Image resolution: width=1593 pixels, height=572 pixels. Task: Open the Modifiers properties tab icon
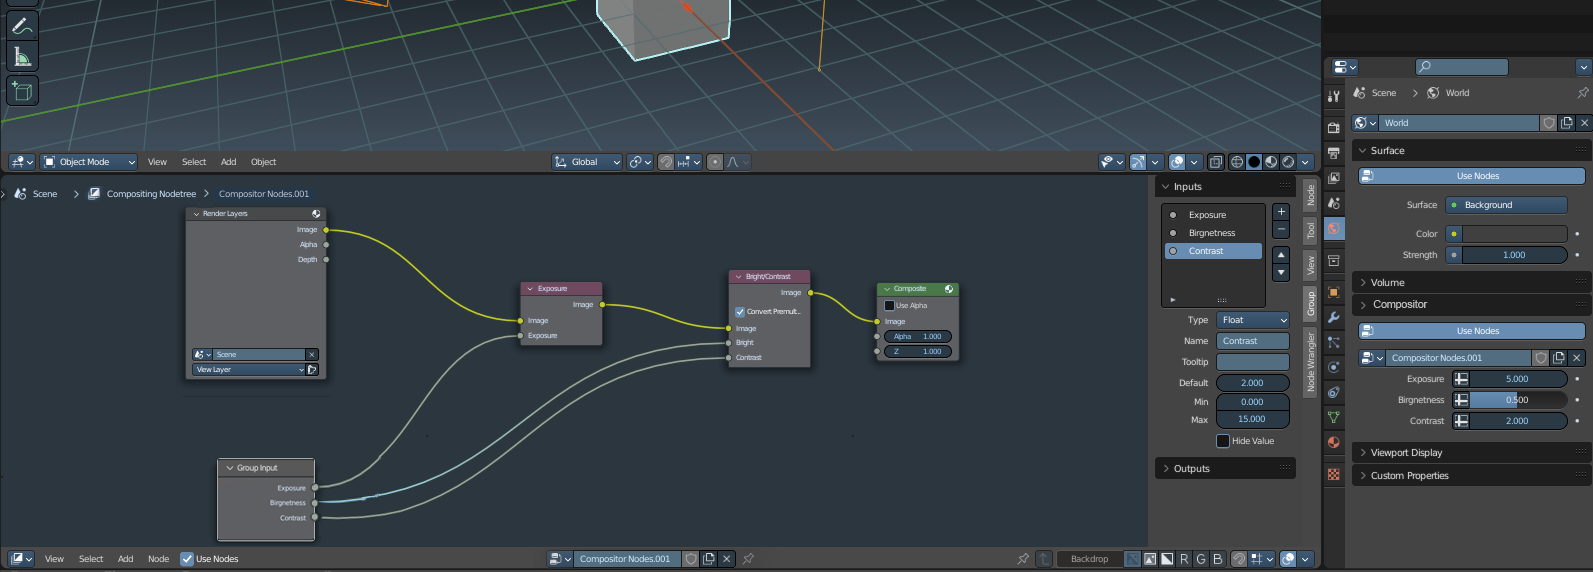(x=1334, y=317)
